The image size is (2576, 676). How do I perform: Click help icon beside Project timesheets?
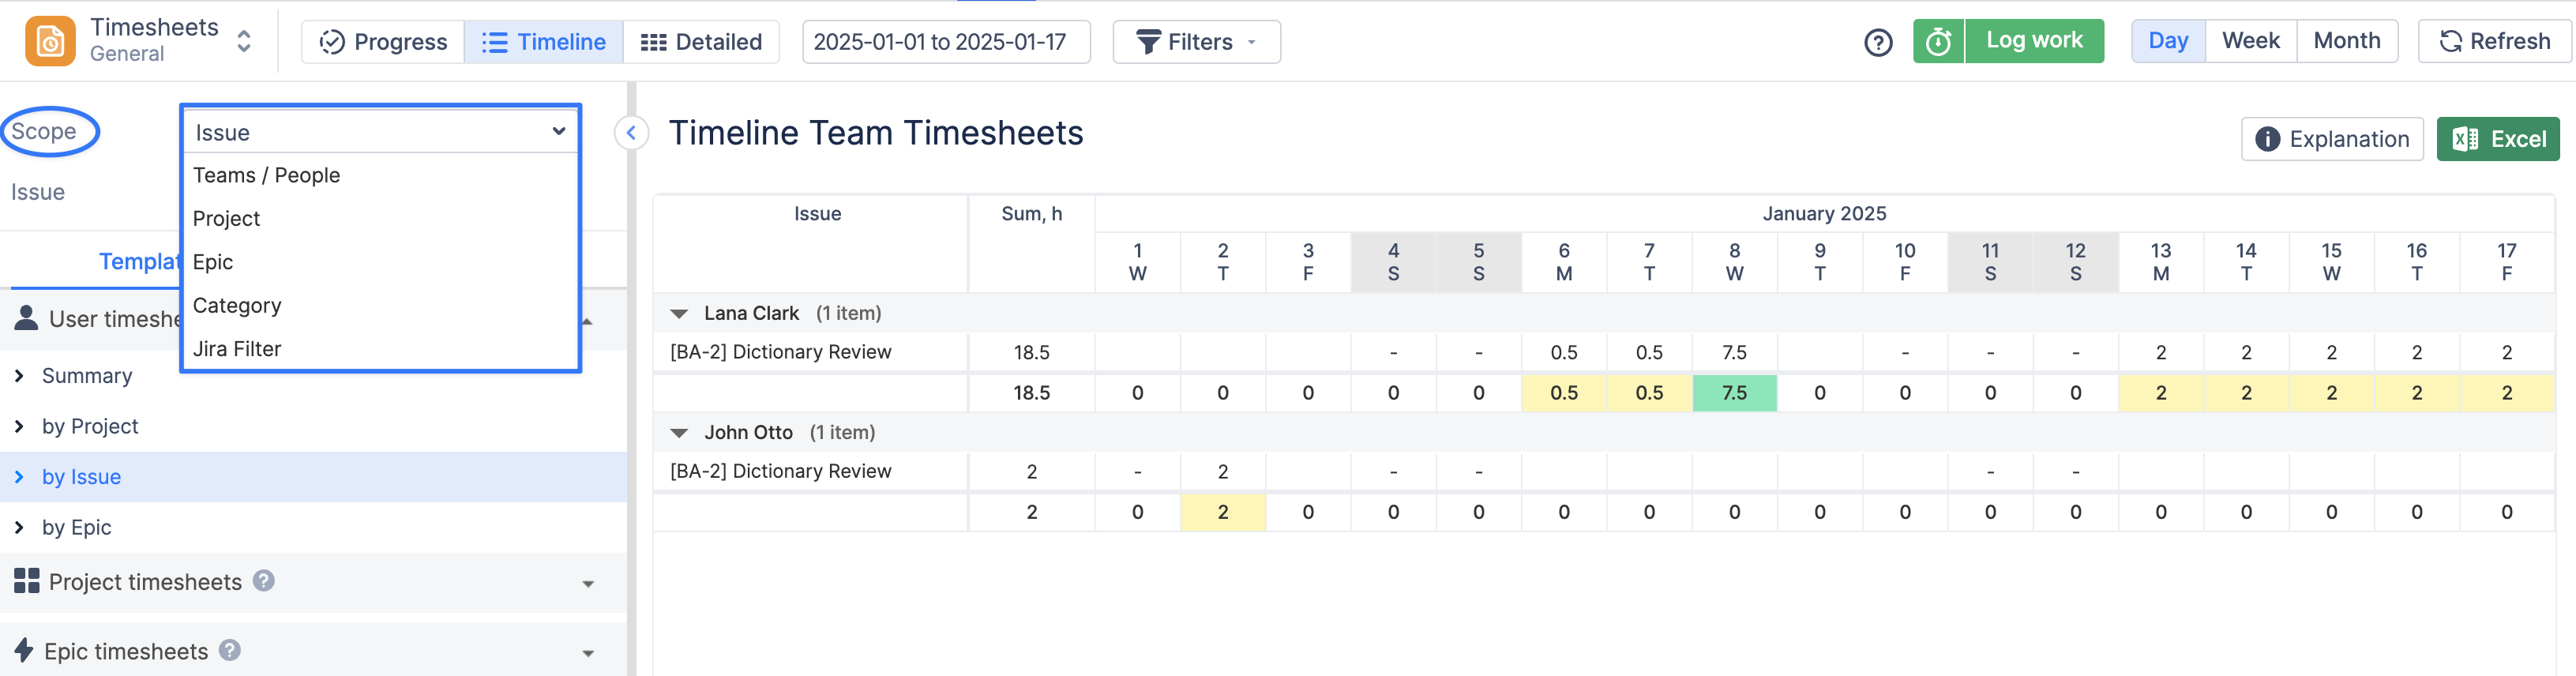[x=263, y=581]
